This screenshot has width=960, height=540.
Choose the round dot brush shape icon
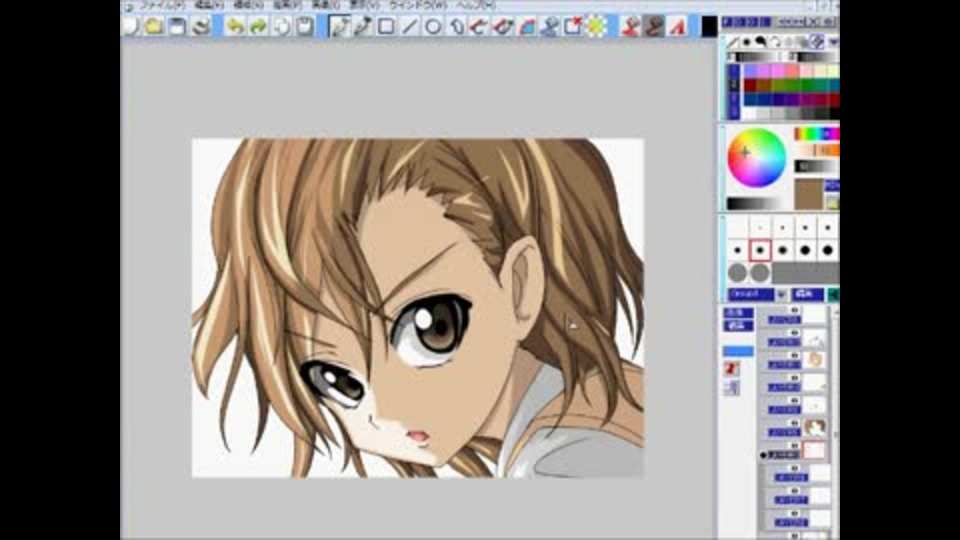point(746,42)
